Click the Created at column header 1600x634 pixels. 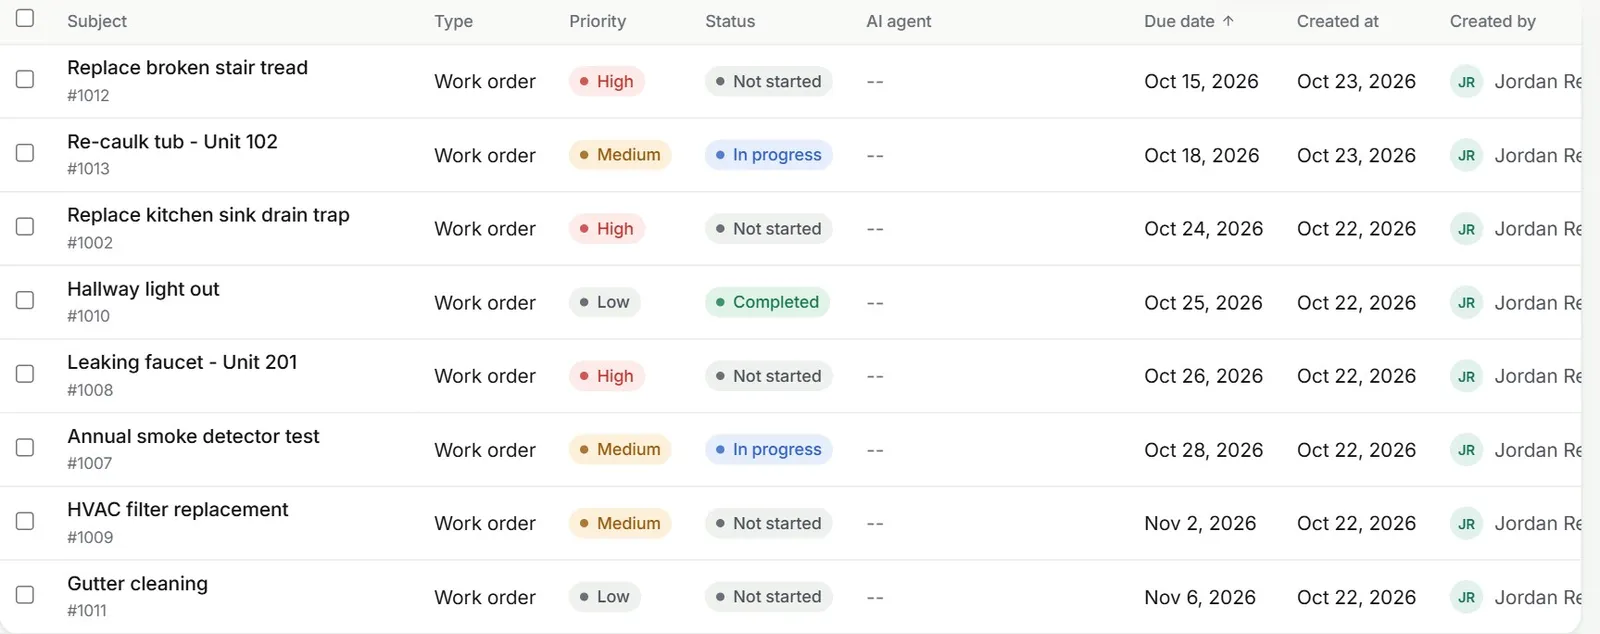tap(1337, 21)
